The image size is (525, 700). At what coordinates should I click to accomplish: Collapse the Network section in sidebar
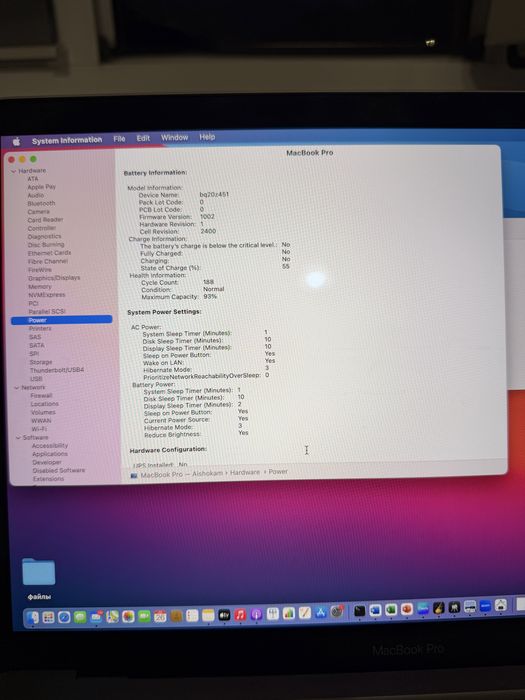coord(17,388)
